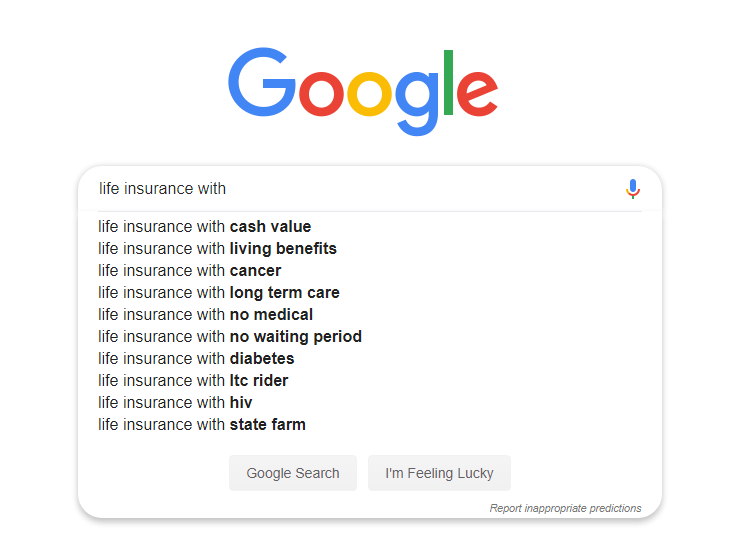Click the I'm Feeling Lucky button

[x=439, y=473]
